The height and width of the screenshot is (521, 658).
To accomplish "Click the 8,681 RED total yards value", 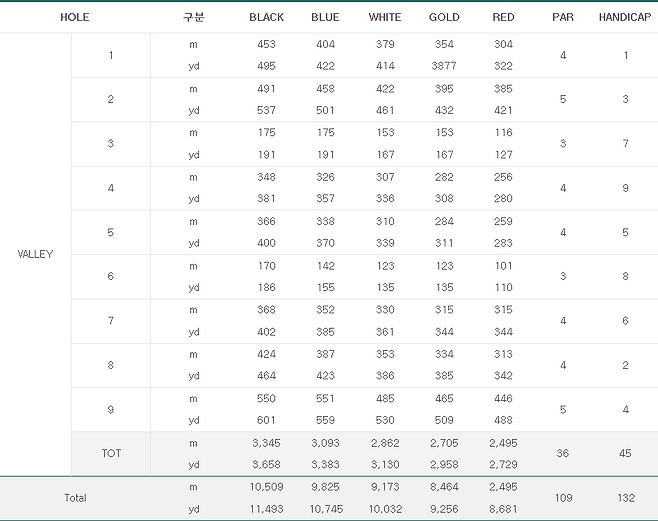I will (x=504, y=508).
